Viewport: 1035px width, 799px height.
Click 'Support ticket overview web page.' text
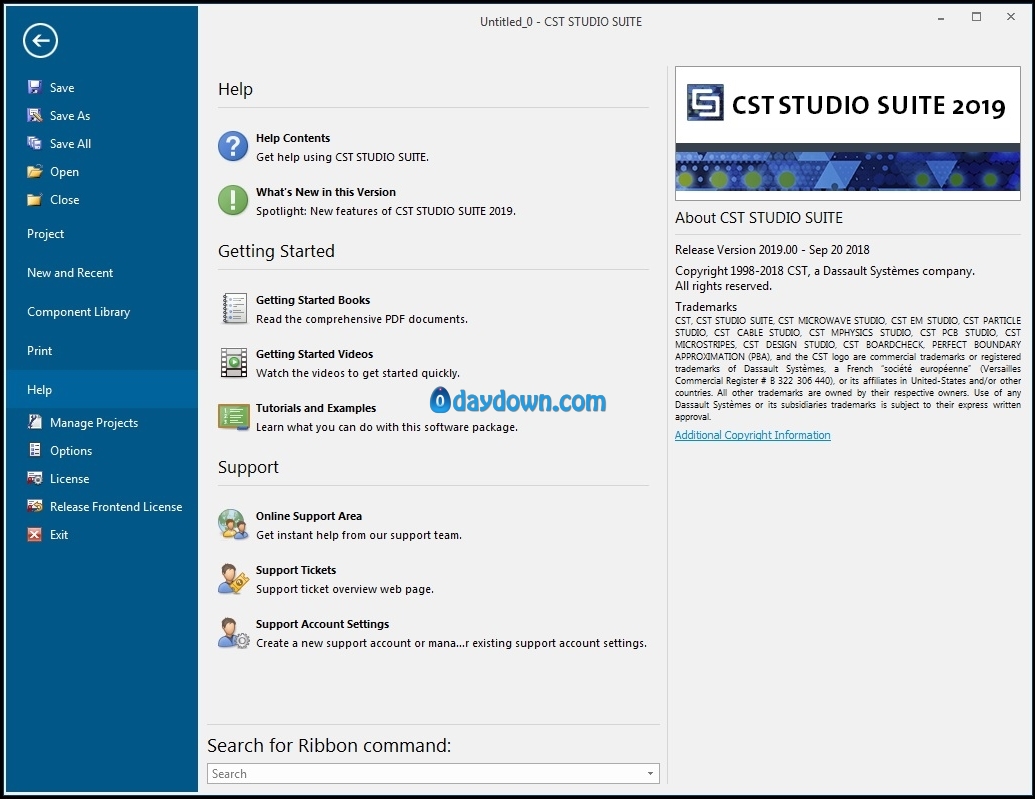coord(345,589)
